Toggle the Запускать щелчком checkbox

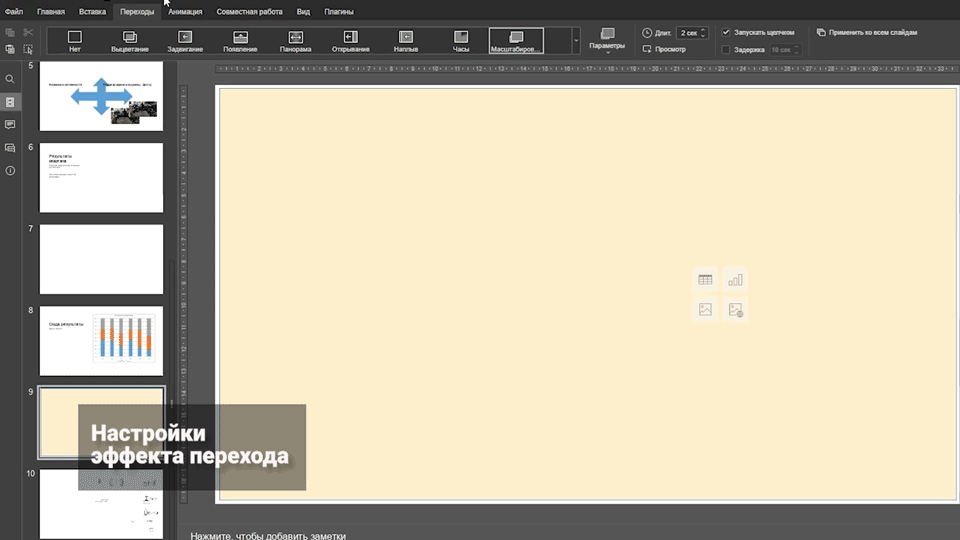coord(726,32)
